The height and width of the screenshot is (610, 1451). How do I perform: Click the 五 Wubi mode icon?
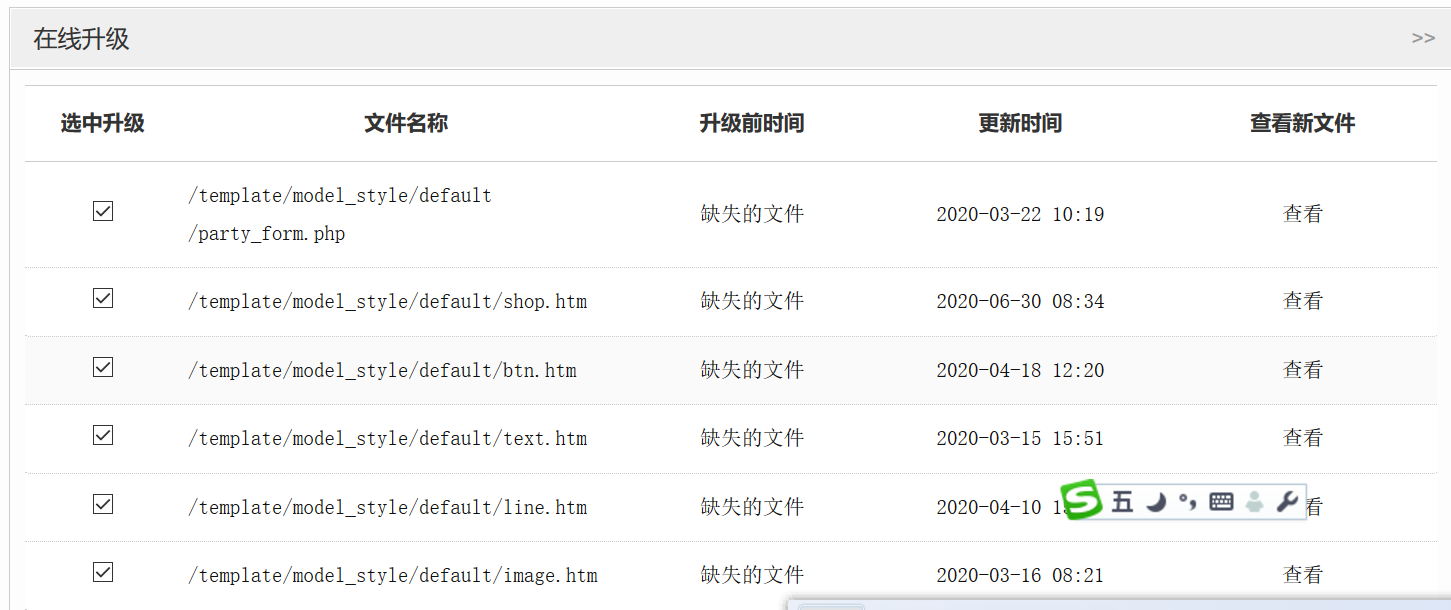(1122, 502)
